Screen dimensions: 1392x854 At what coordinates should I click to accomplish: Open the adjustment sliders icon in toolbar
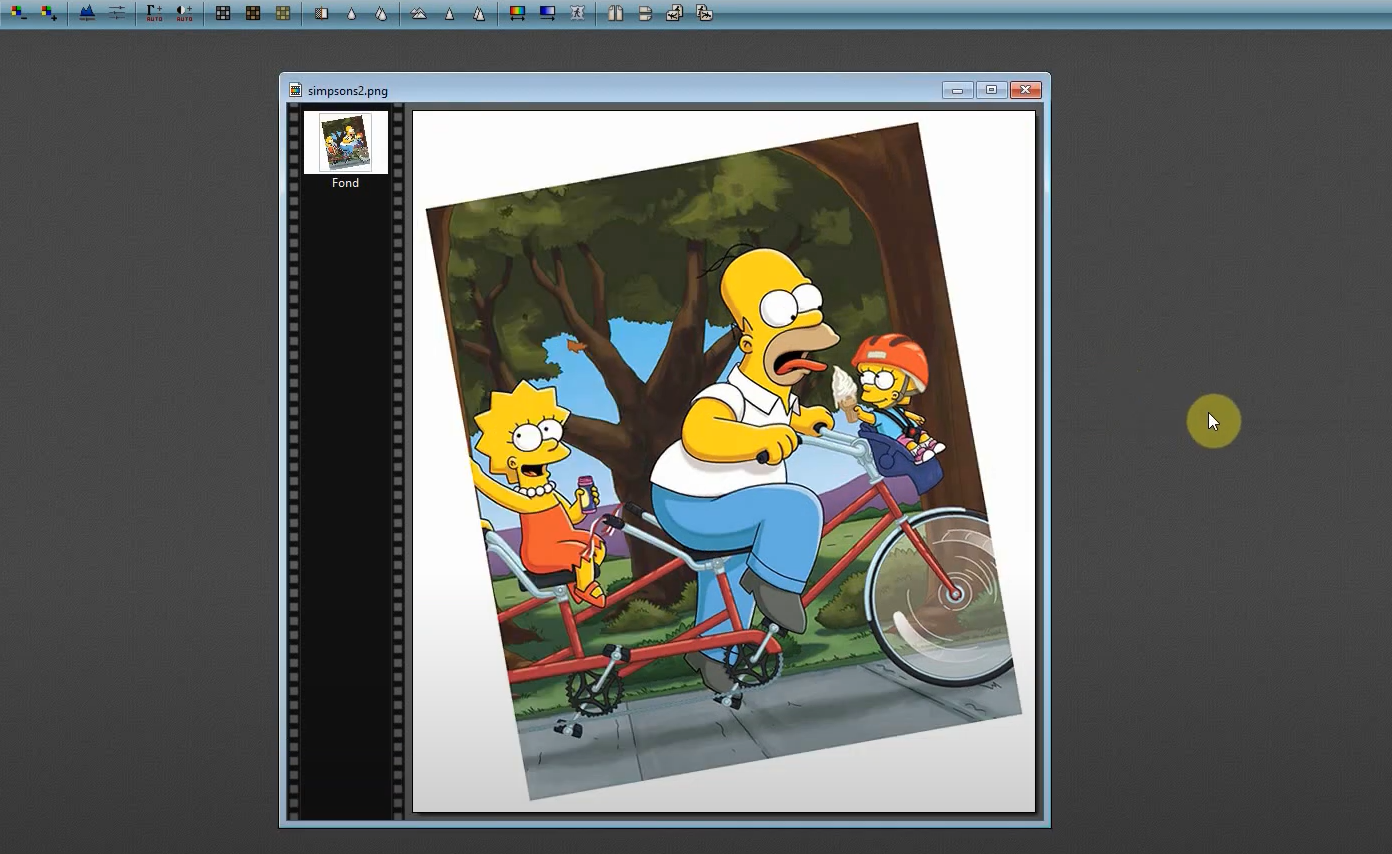(x=117, y=14)
